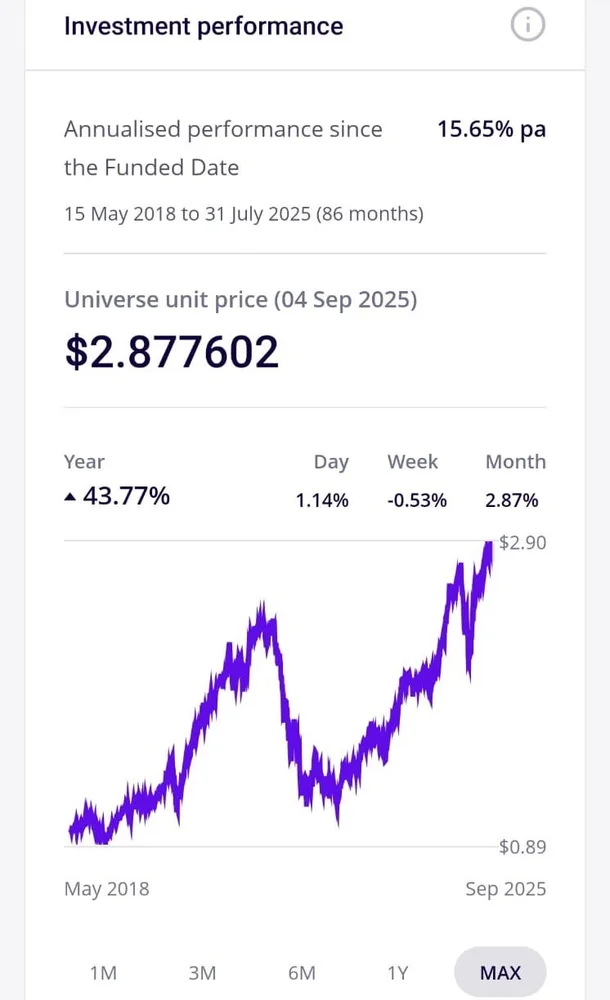Click the $2.877602 unit price

click(x=172, y=352)
